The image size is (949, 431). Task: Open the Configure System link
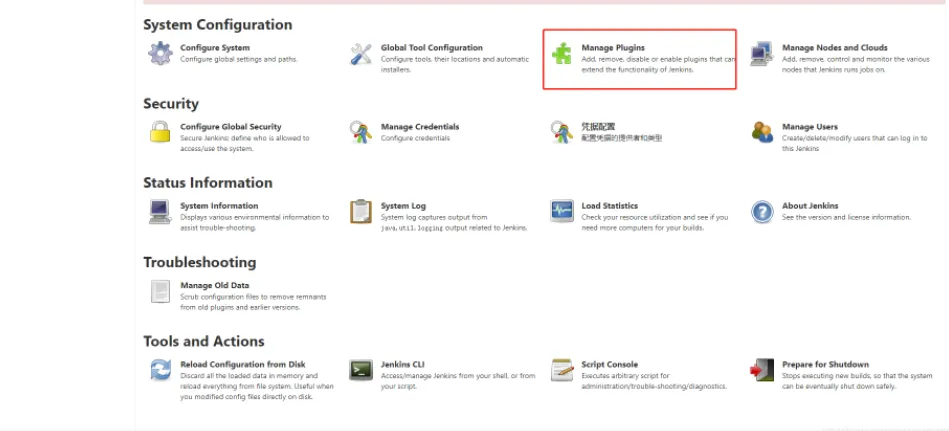click(x=215, y=47)
